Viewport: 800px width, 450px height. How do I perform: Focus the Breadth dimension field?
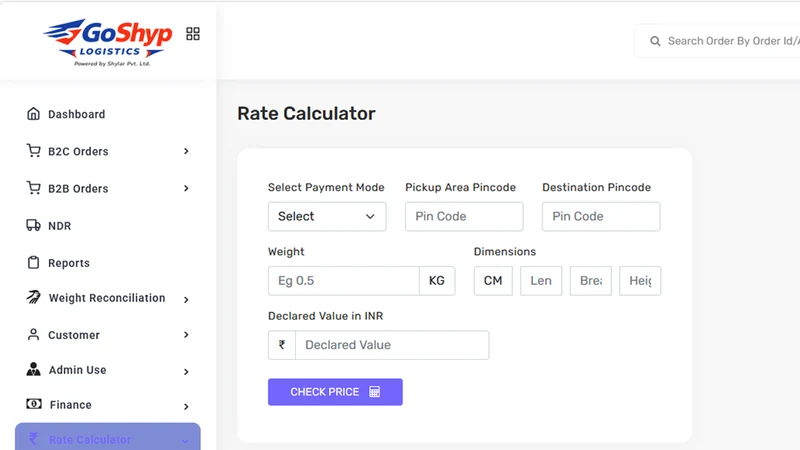pyautogui.click(x=590, y=281)
